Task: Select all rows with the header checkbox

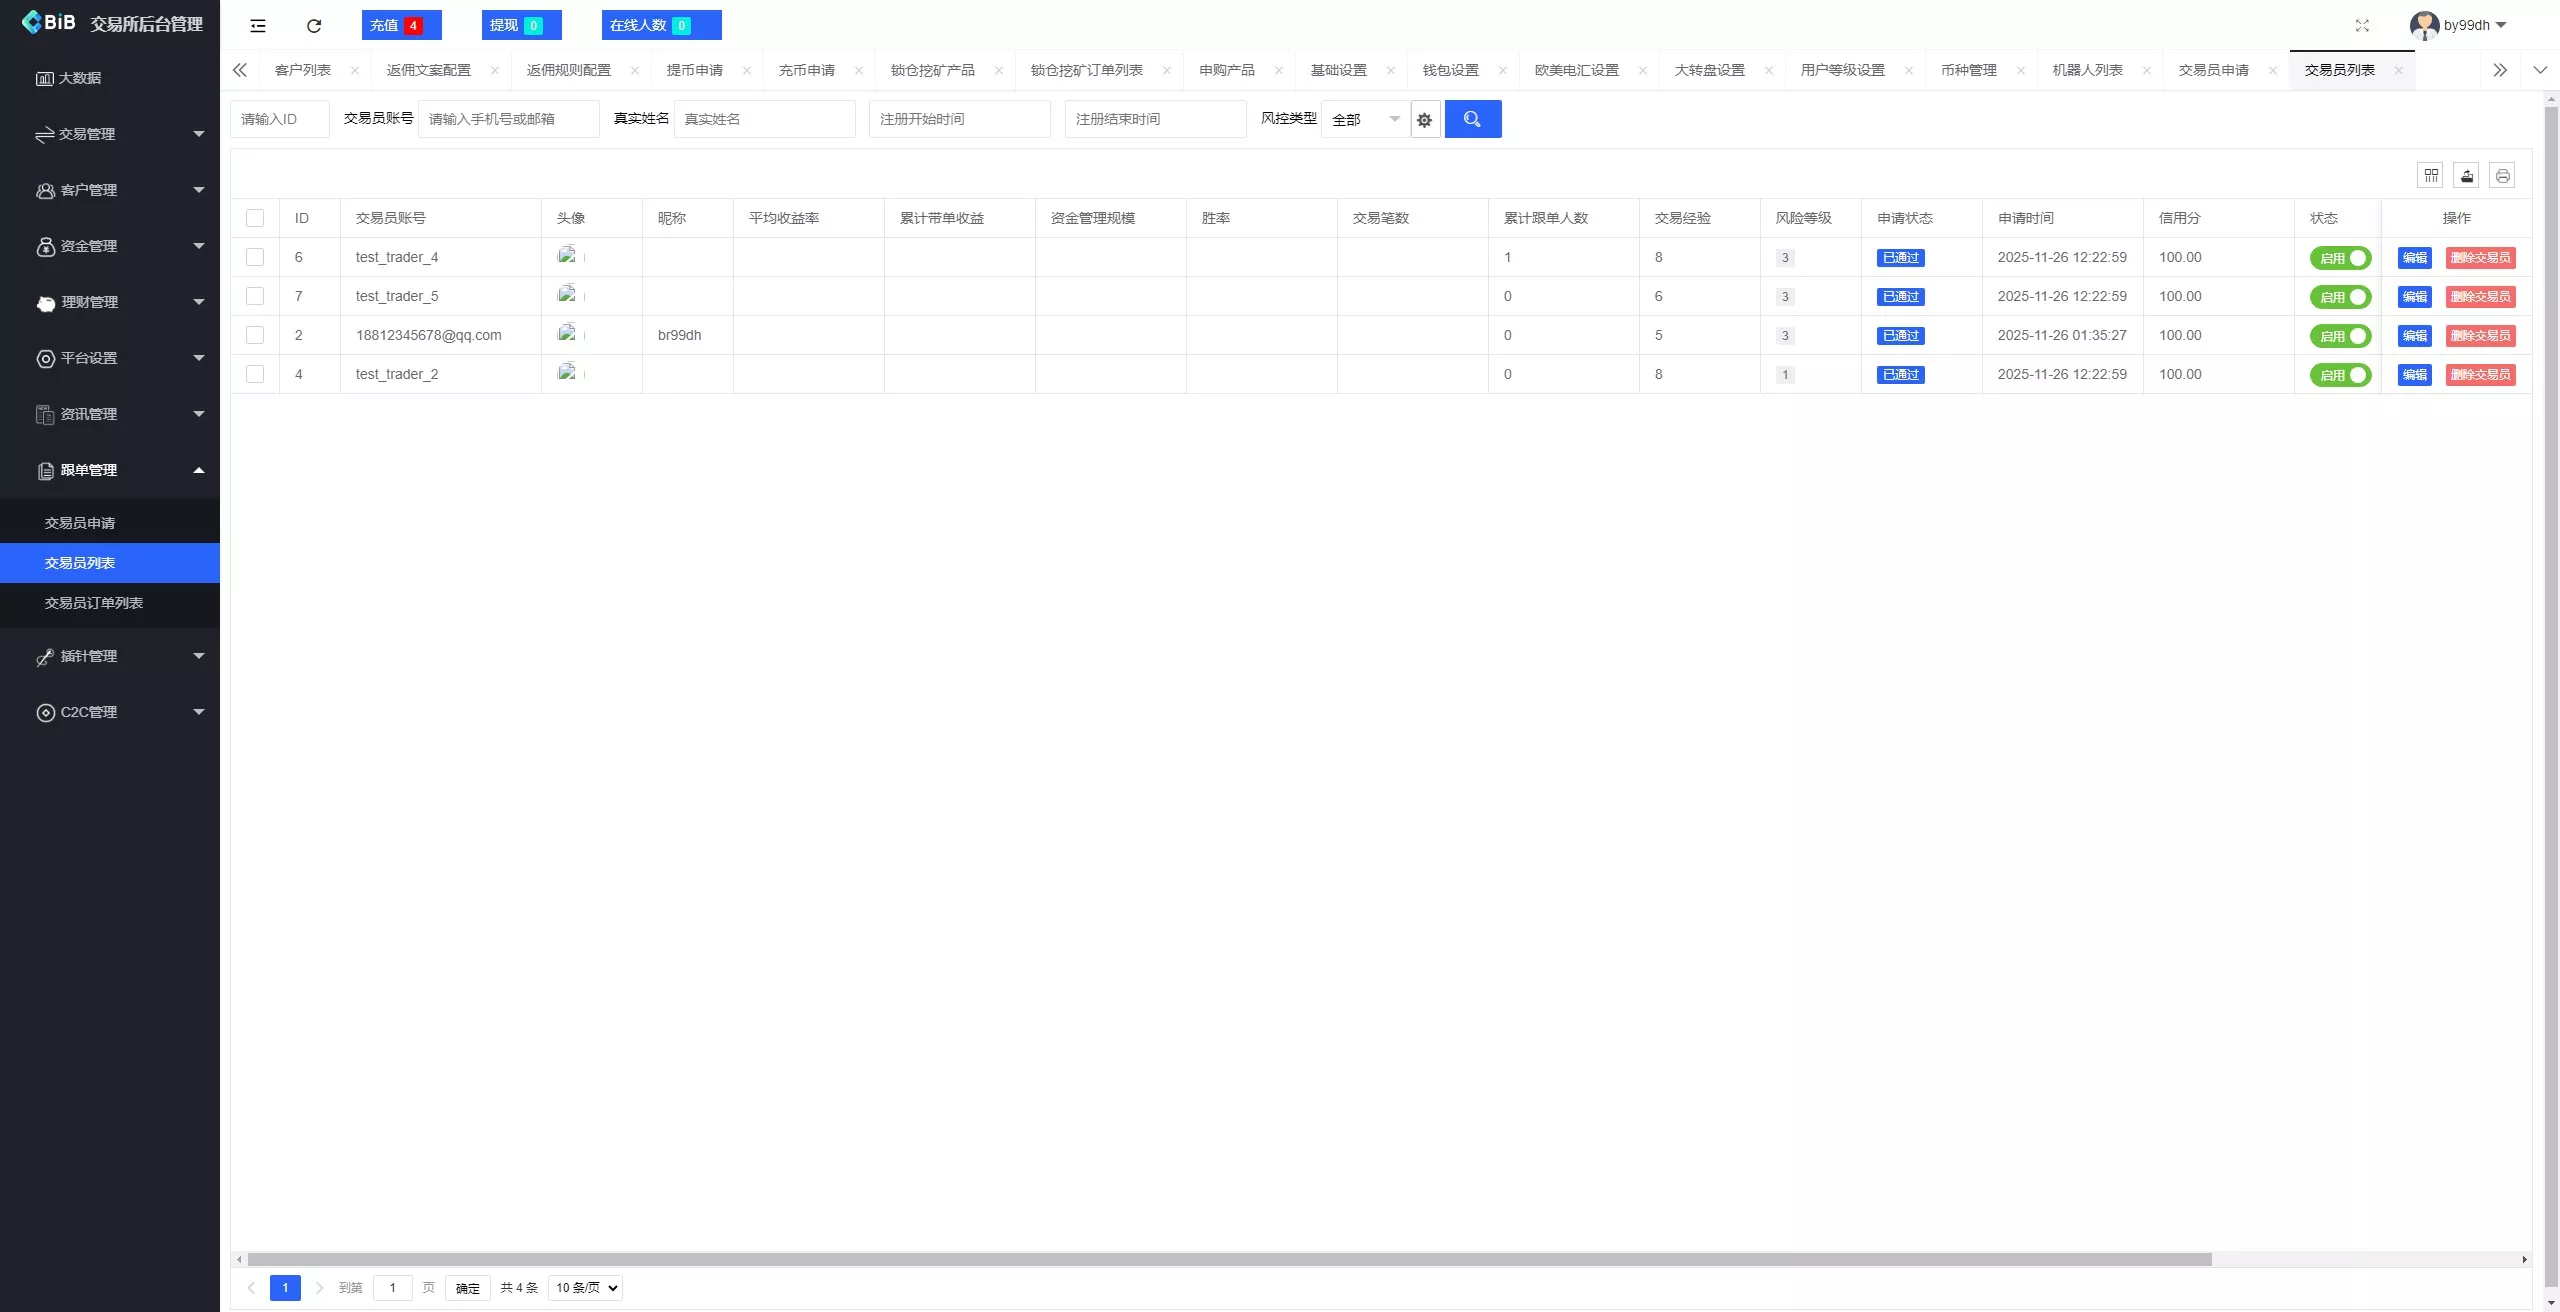Action: point(255,218)
